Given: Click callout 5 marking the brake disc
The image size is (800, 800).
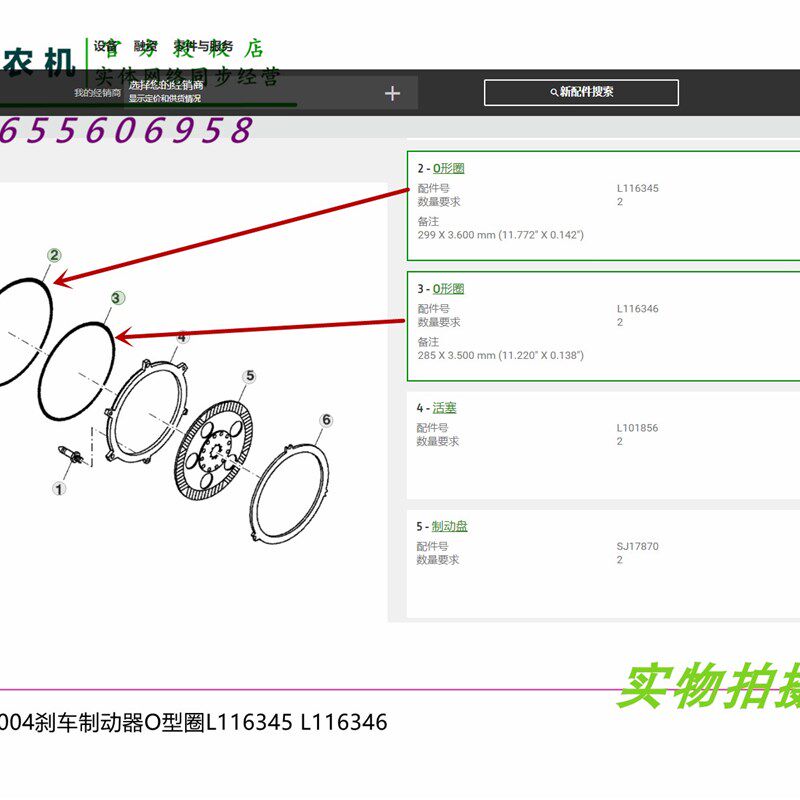Looking at the screenshot, I should point(250,376).
